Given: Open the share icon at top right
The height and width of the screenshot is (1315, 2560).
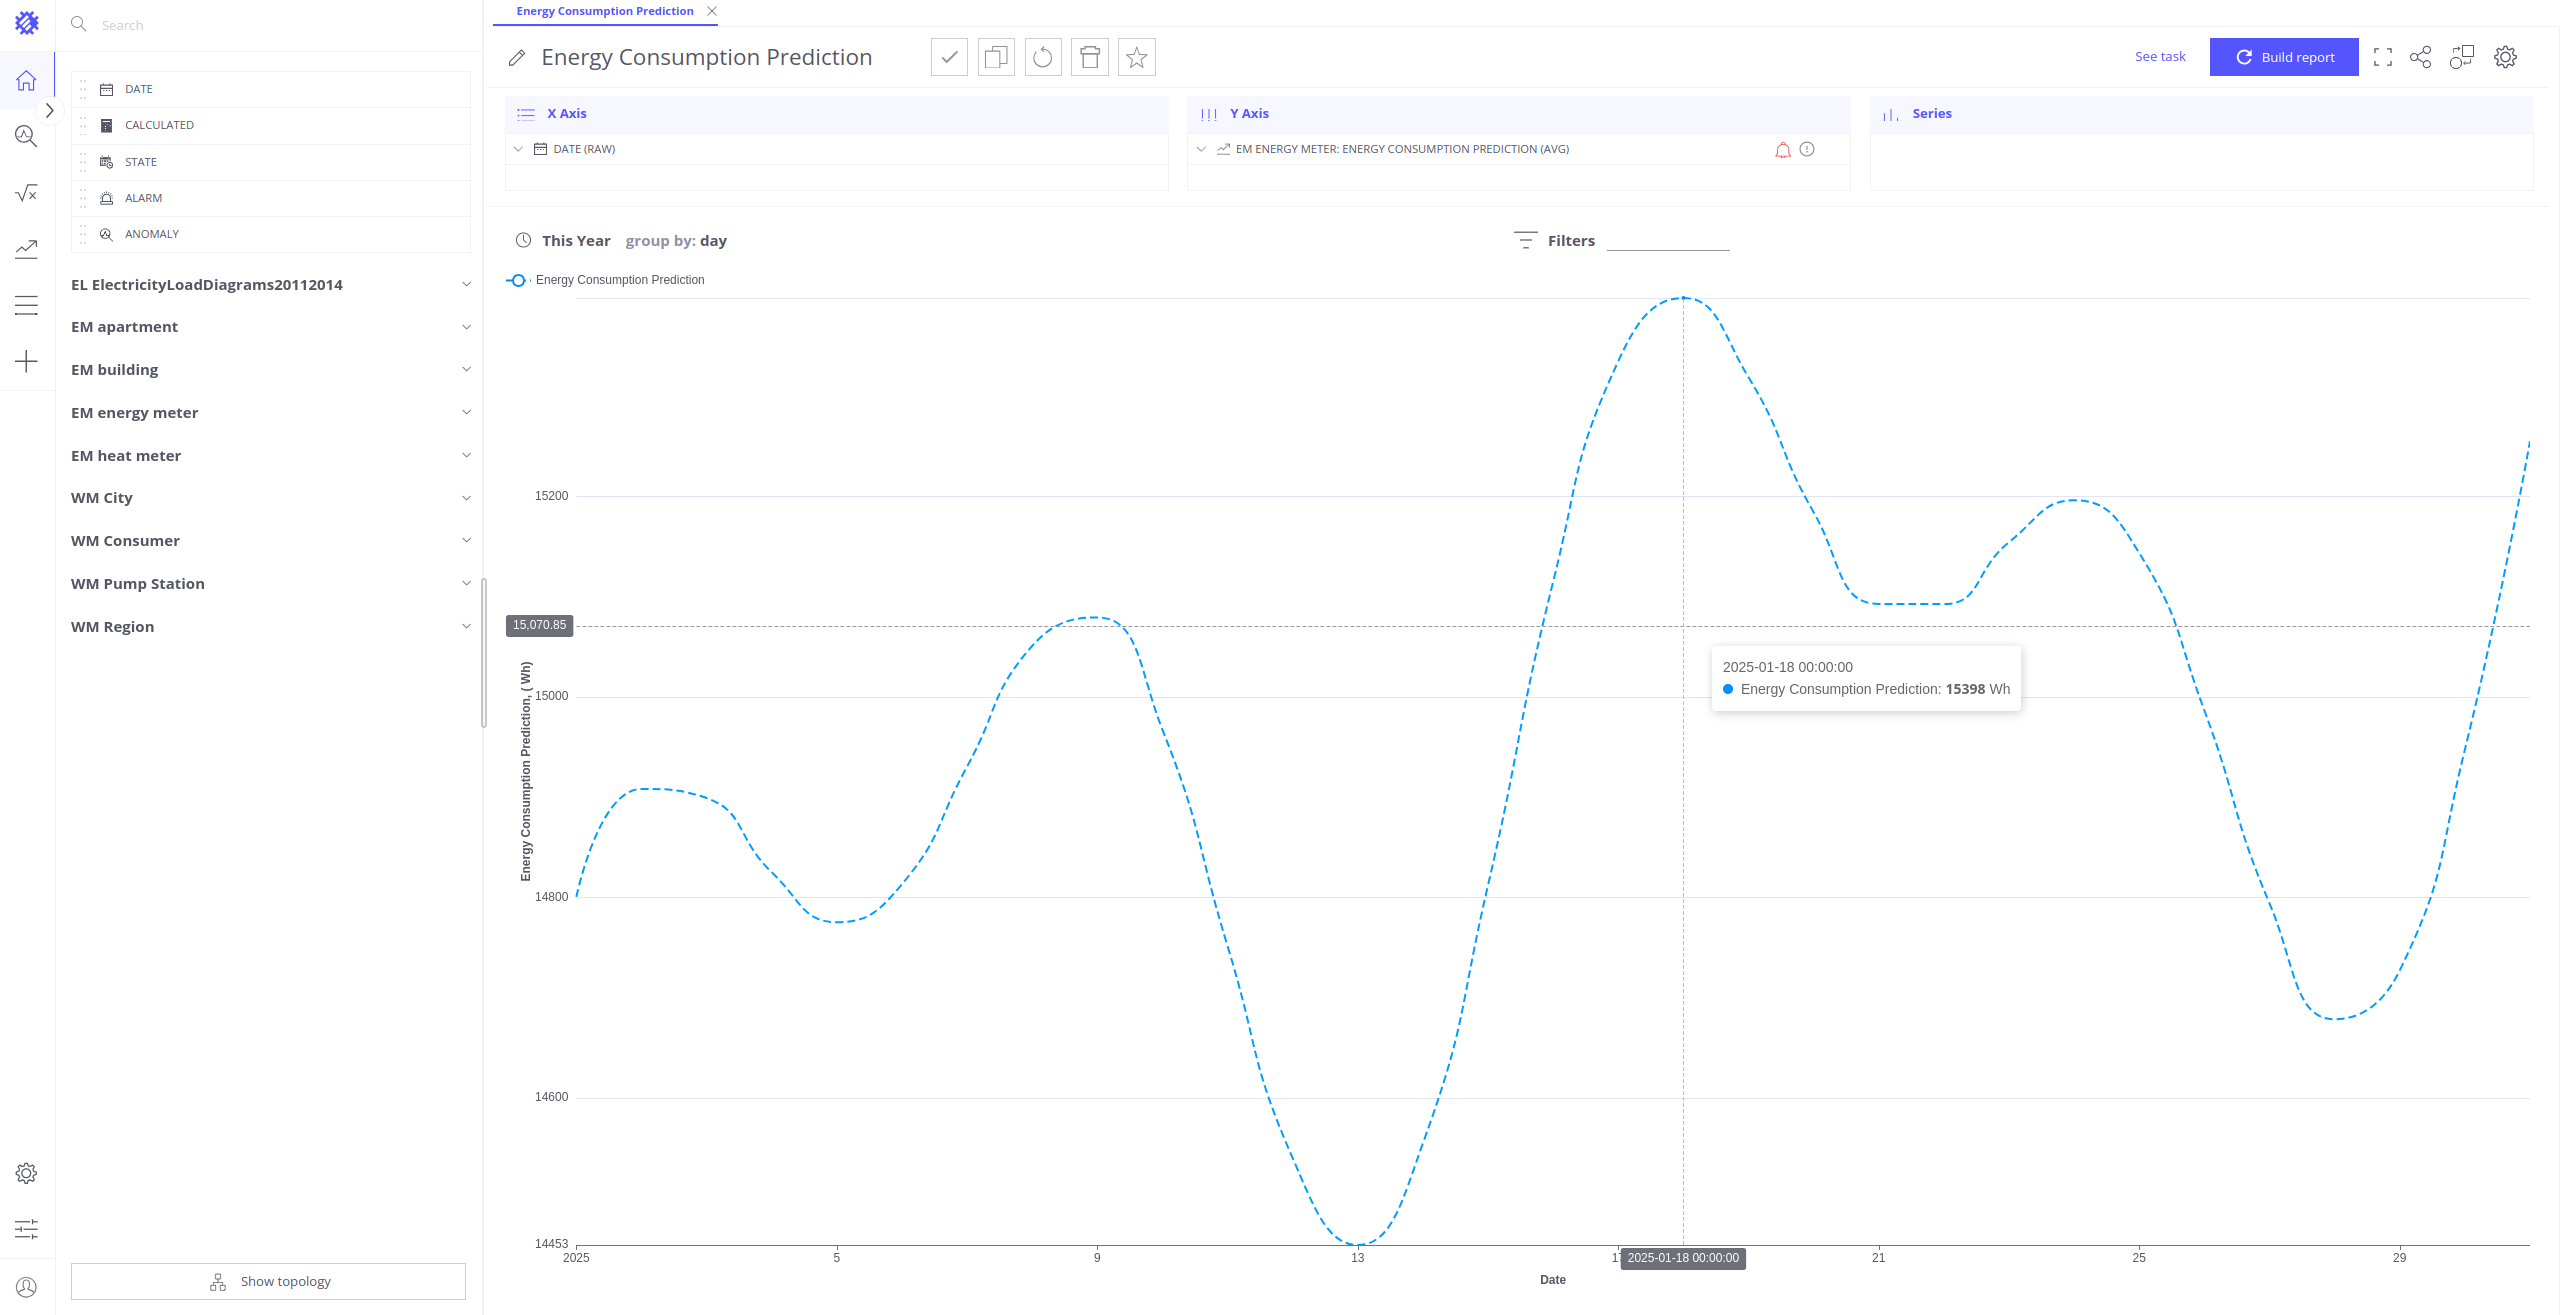Looking at the screenshot, I should pyautogui.click(x=2420, y=58).
